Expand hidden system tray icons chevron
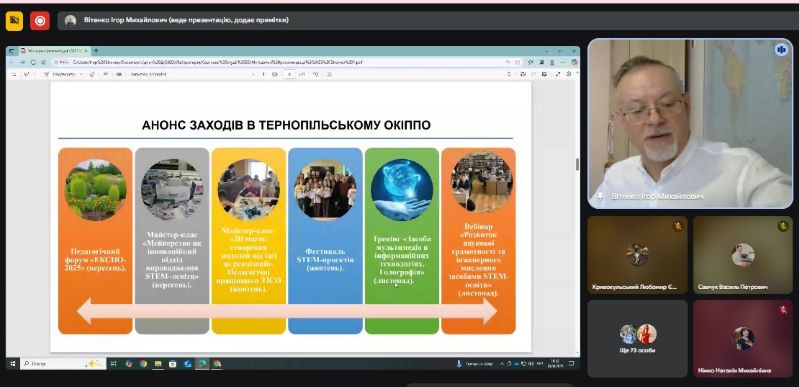Image resolution: width=799 pixels, height=387 pixels. [502, 364]
